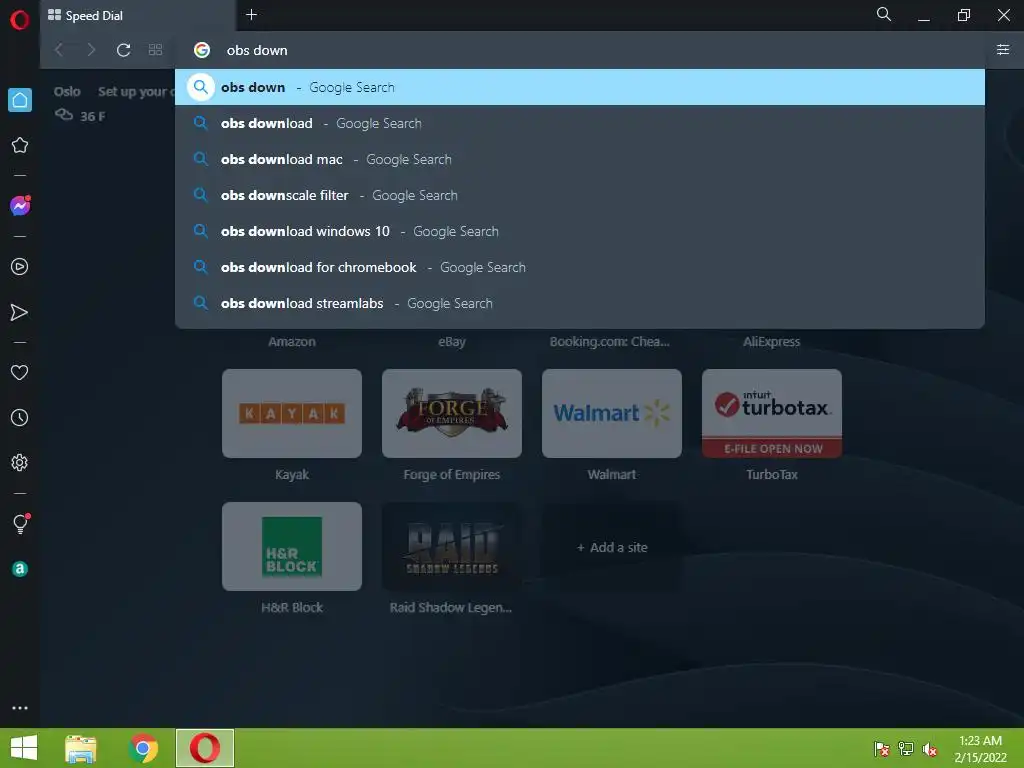Click the Oslo weather widget
The image size is (1024, 768).
click(x=80, y=104)
